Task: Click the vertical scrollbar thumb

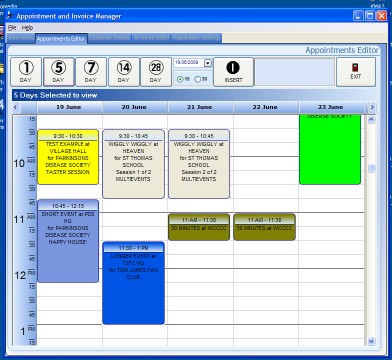Action: [x=371, y=169]
